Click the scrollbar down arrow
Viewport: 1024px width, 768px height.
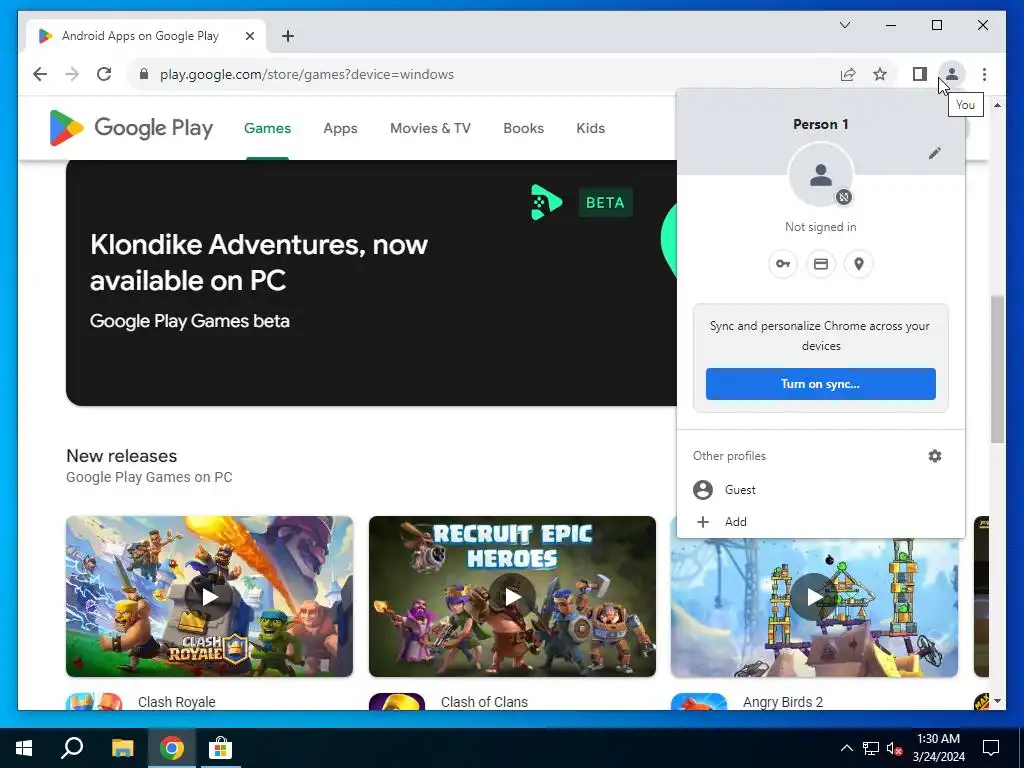997,701
